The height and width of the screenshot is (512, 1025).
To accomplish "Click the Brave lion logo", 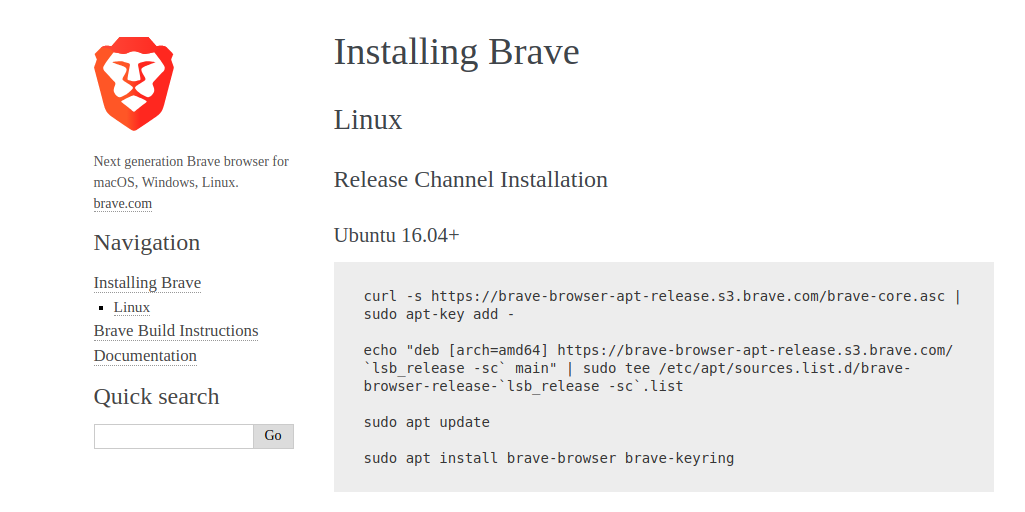I will pos(134,84).
